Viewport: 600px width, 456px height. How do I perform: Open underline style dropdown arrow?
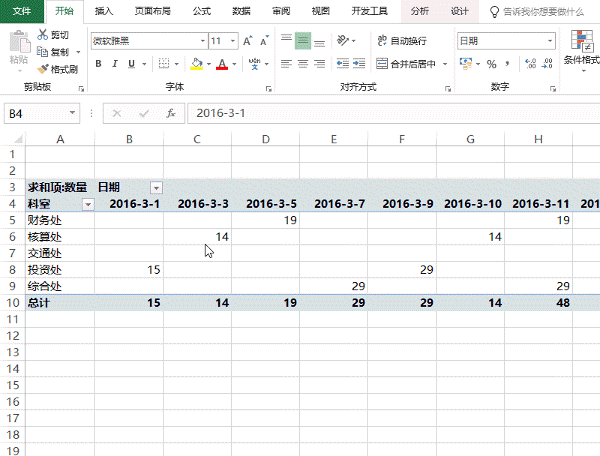point(144,64)
